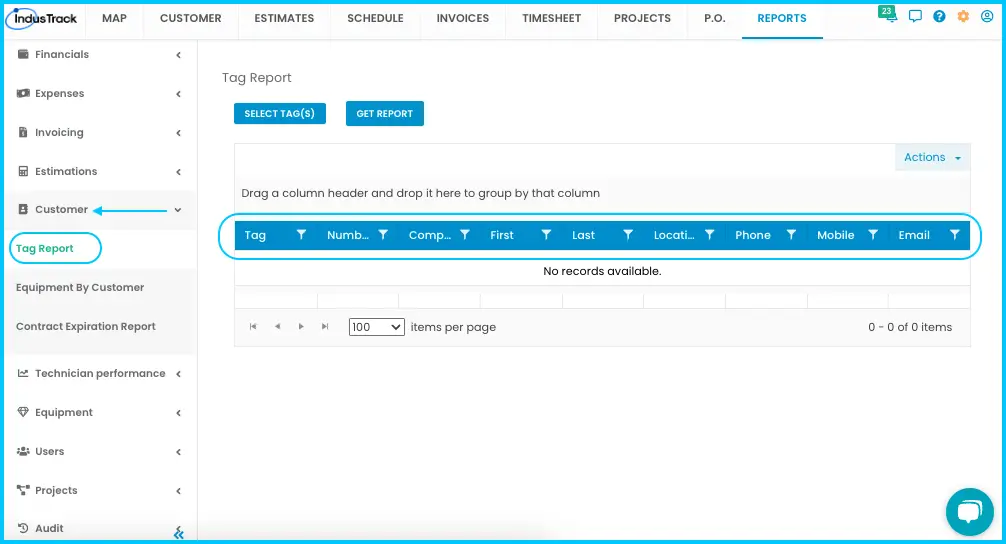Filter the Location column
This screenshot has width=1006, height=544.
point(710,235)
